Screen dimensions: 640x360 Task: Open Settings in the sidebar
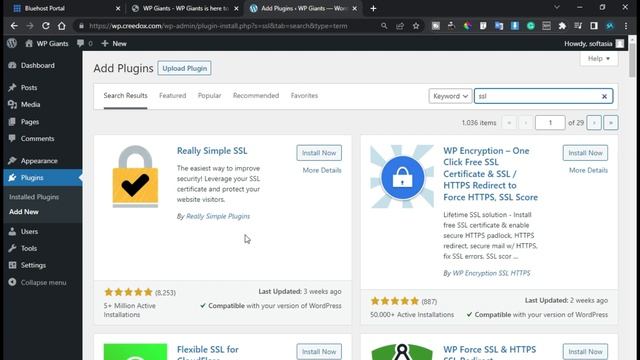[x=42, y=265]
